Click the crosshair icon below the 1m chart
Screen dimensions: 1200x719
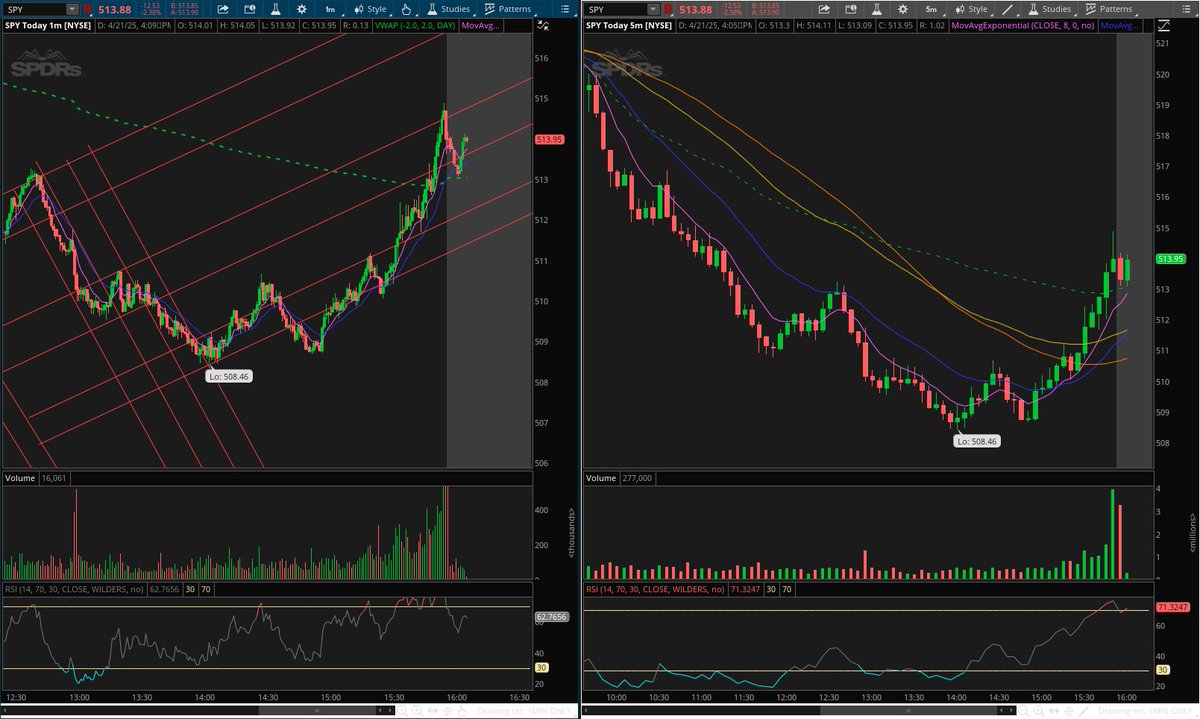[448, 711]
